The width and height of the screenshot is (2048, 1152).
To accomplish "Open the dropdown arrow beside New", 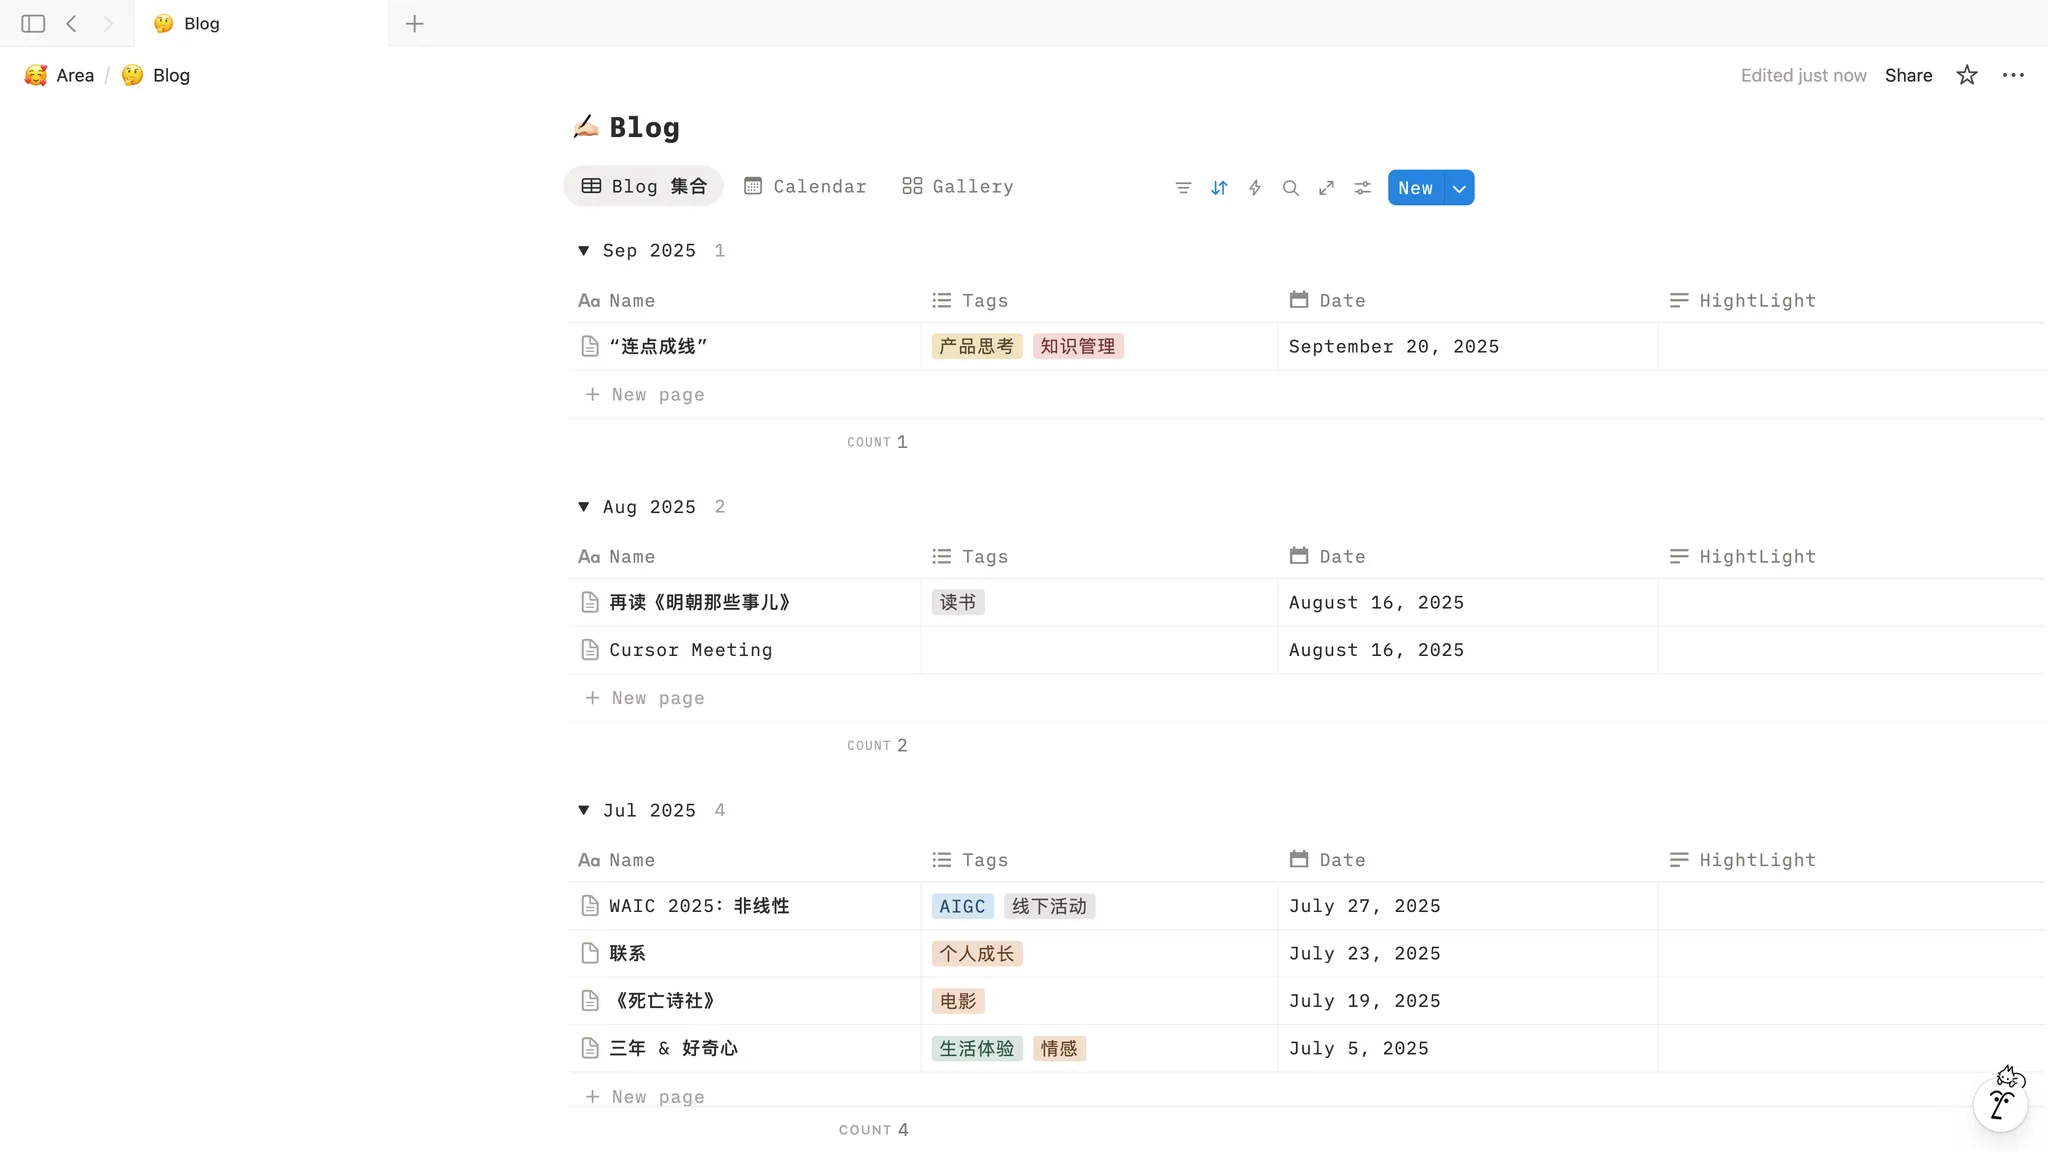I will (x=1460, y=188).
